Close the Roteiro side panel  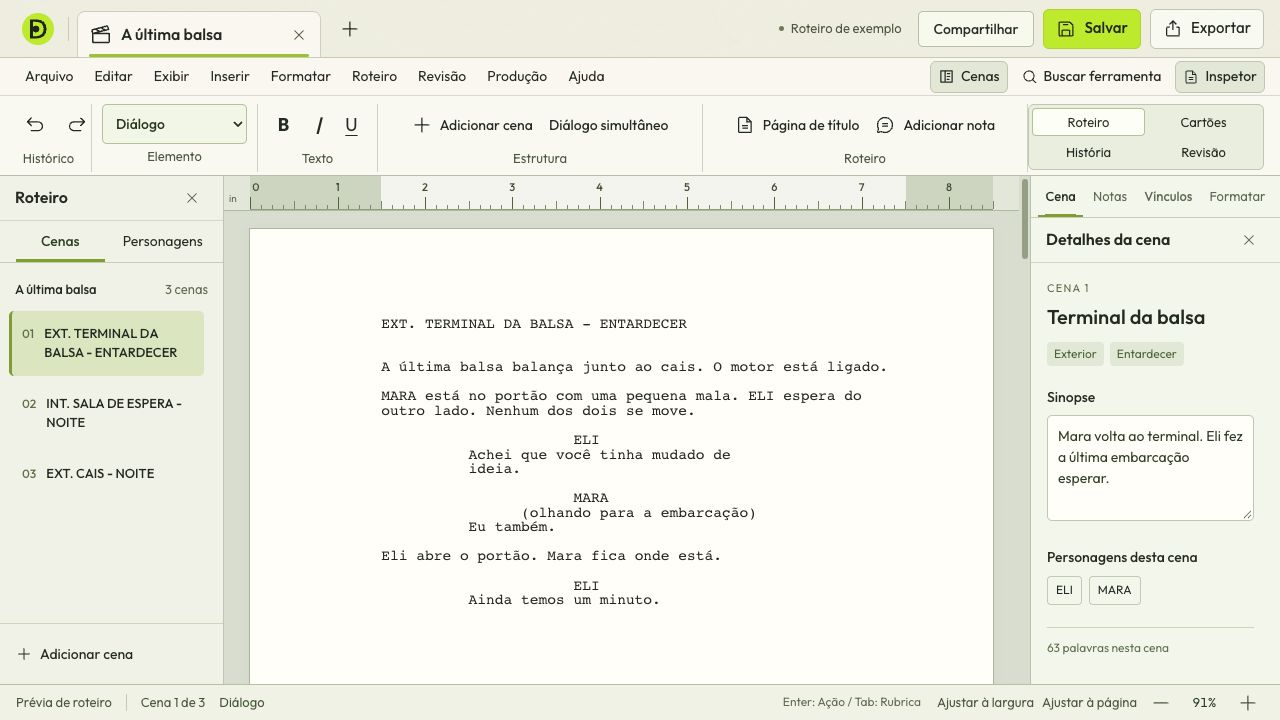[192, 198]
